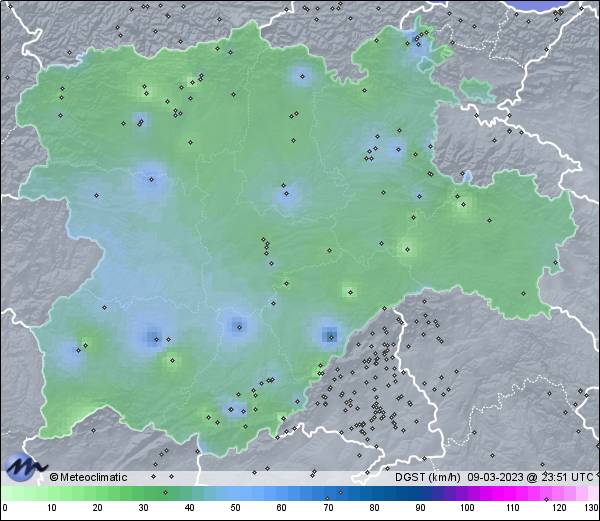600x521 pixels.
Task: Click the legend value 100
Action: point(467,508)
